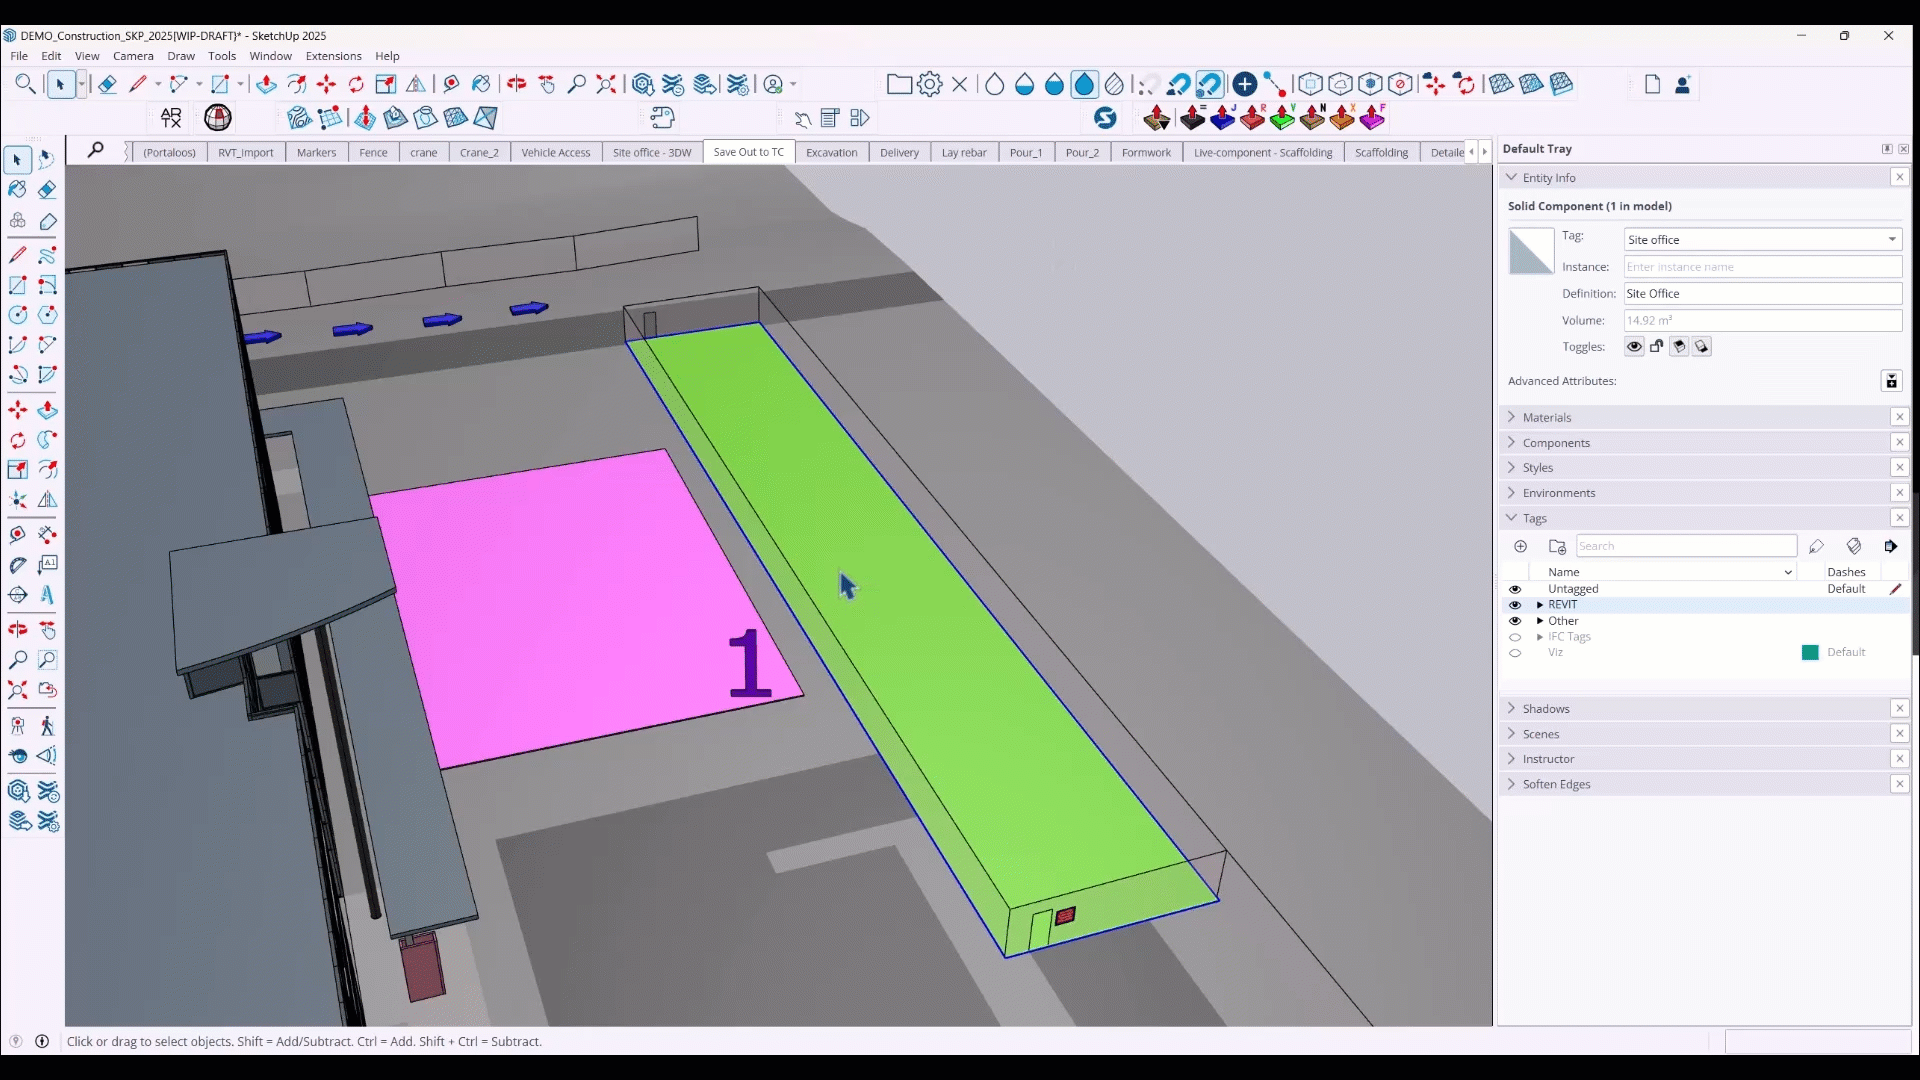Open the Scenes panel header
Viewport: 1920px width, 1080px height.
(x=1541, y=734)
